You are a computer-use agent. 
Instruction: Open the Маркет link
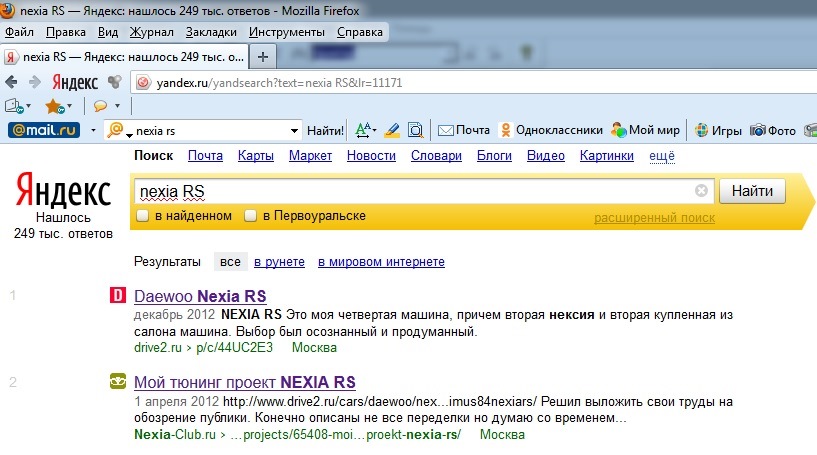[x=311, y=156]
